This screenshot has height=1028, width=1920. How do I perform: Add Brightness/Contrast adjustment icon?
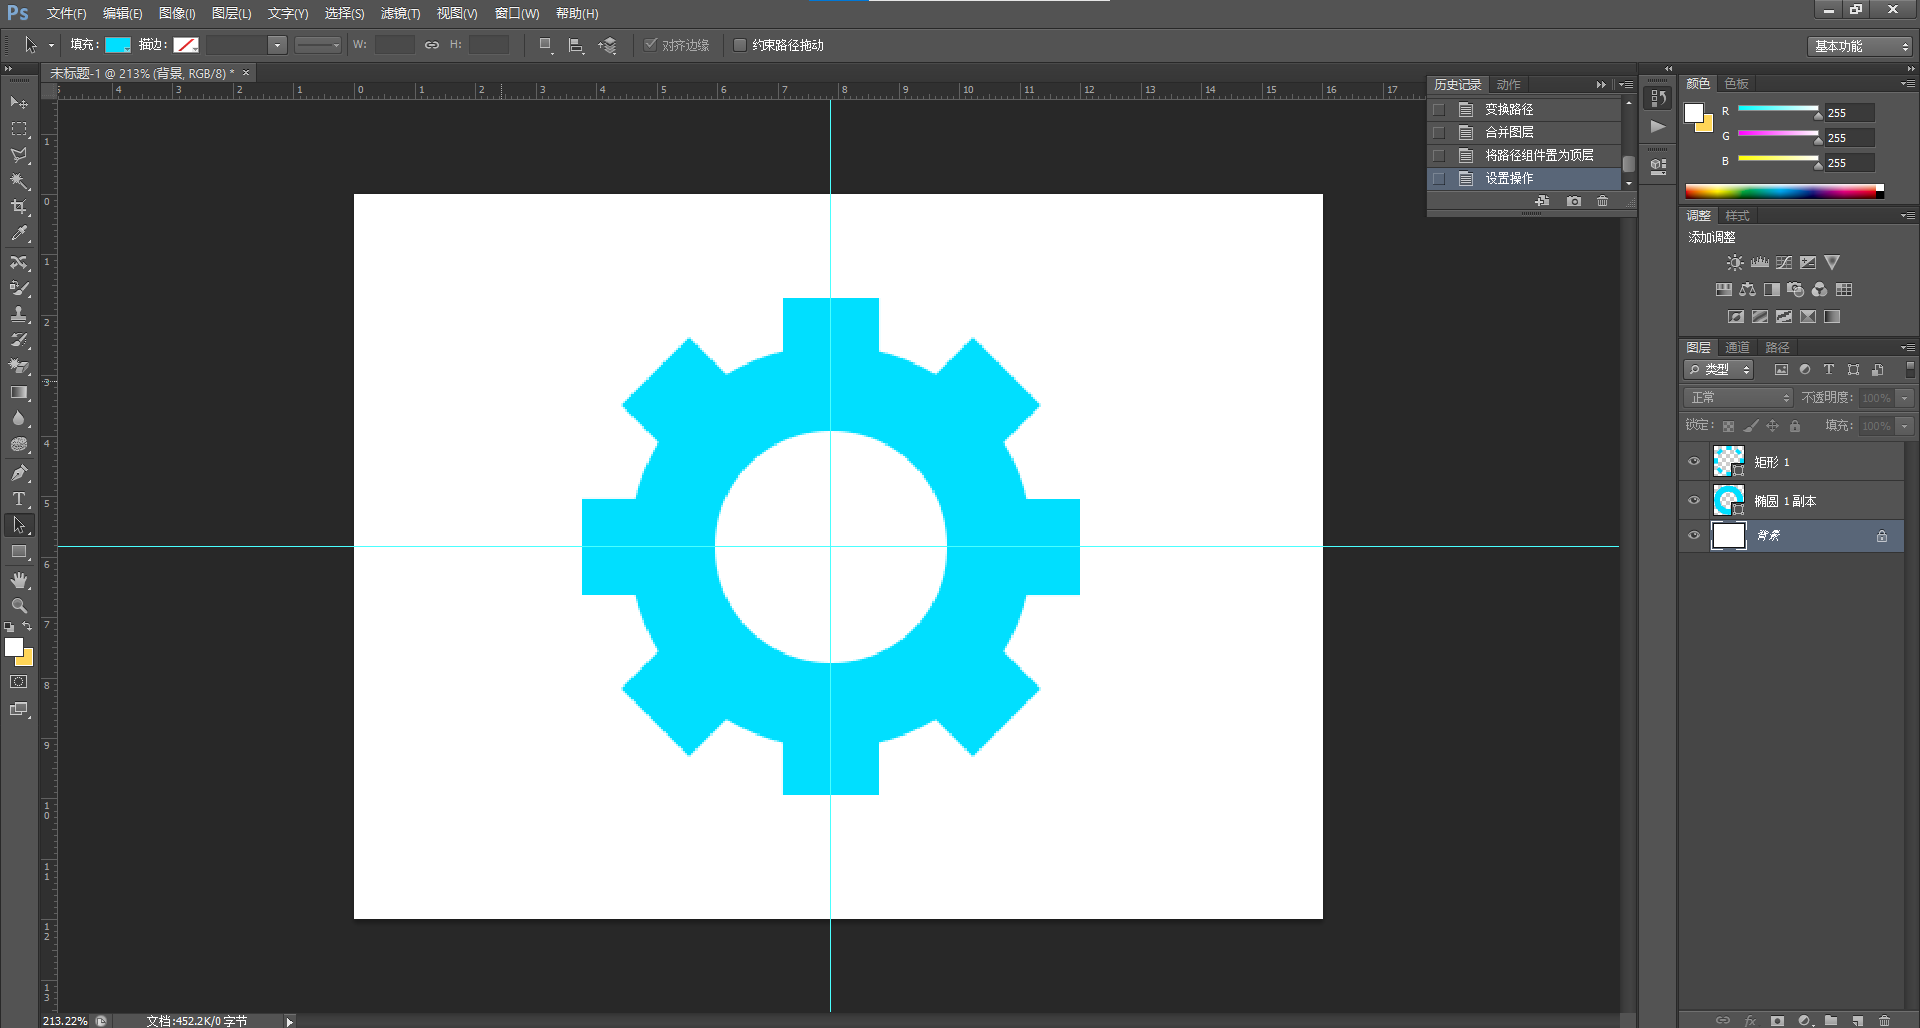coord(1735,262)
